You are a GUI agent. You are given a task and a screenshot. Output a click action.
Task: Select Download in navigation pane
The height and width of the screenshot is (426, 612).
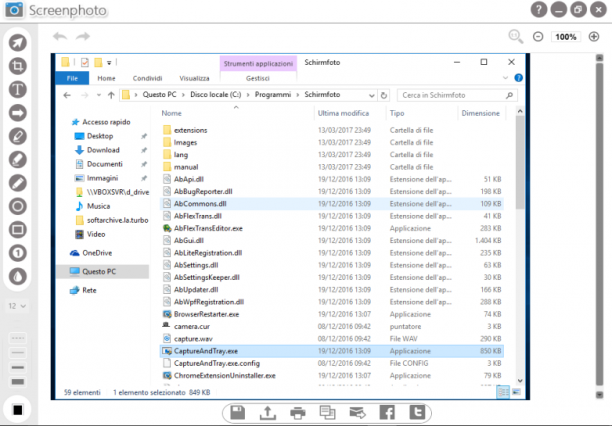[103, 150]
